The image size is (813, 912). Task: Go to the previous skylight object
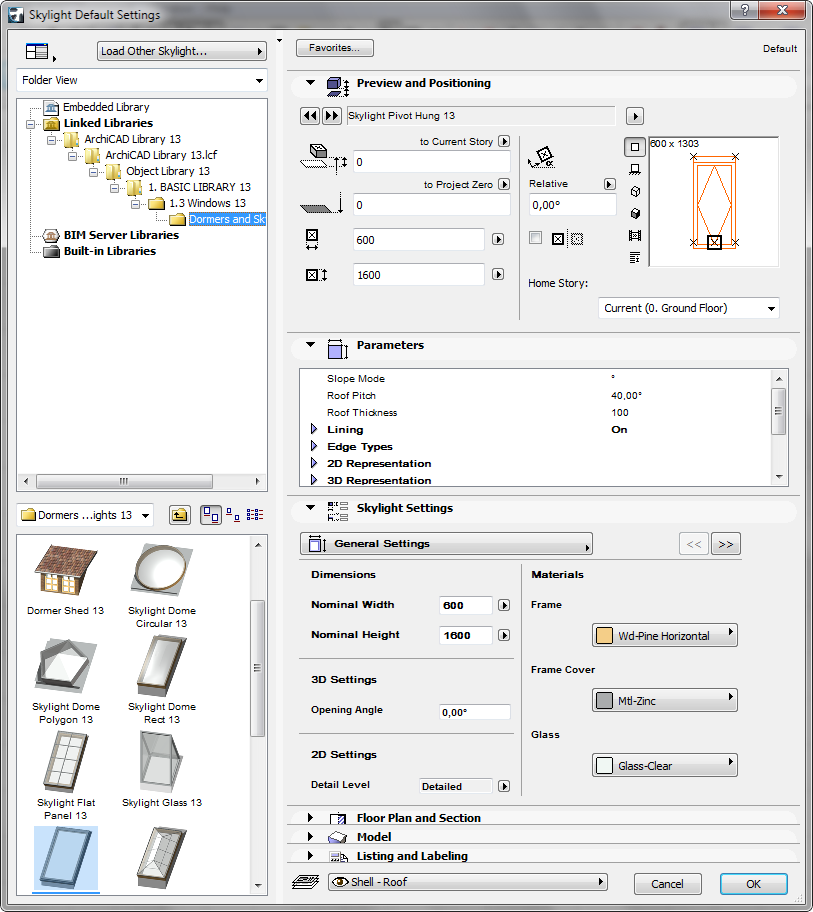tap(310, 116)
